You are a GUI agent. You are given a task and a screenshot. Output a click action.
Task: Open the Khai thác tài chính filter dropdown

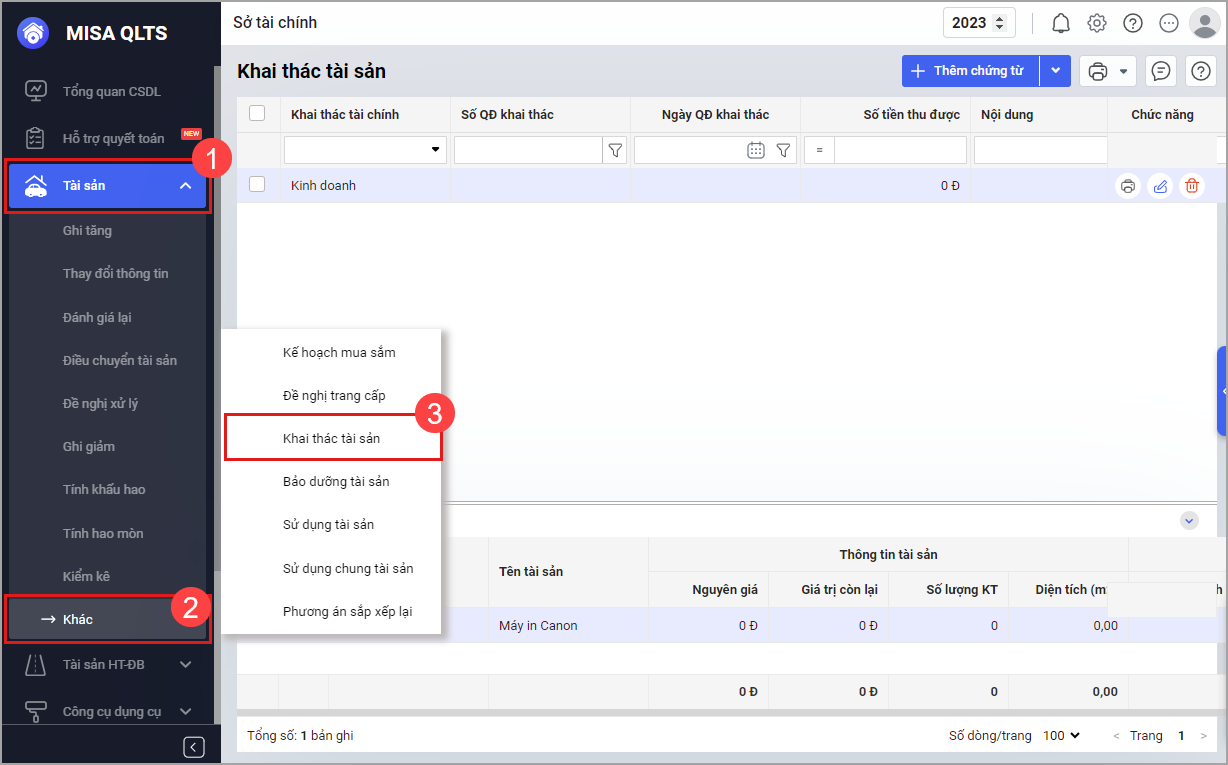coord(435,150)
